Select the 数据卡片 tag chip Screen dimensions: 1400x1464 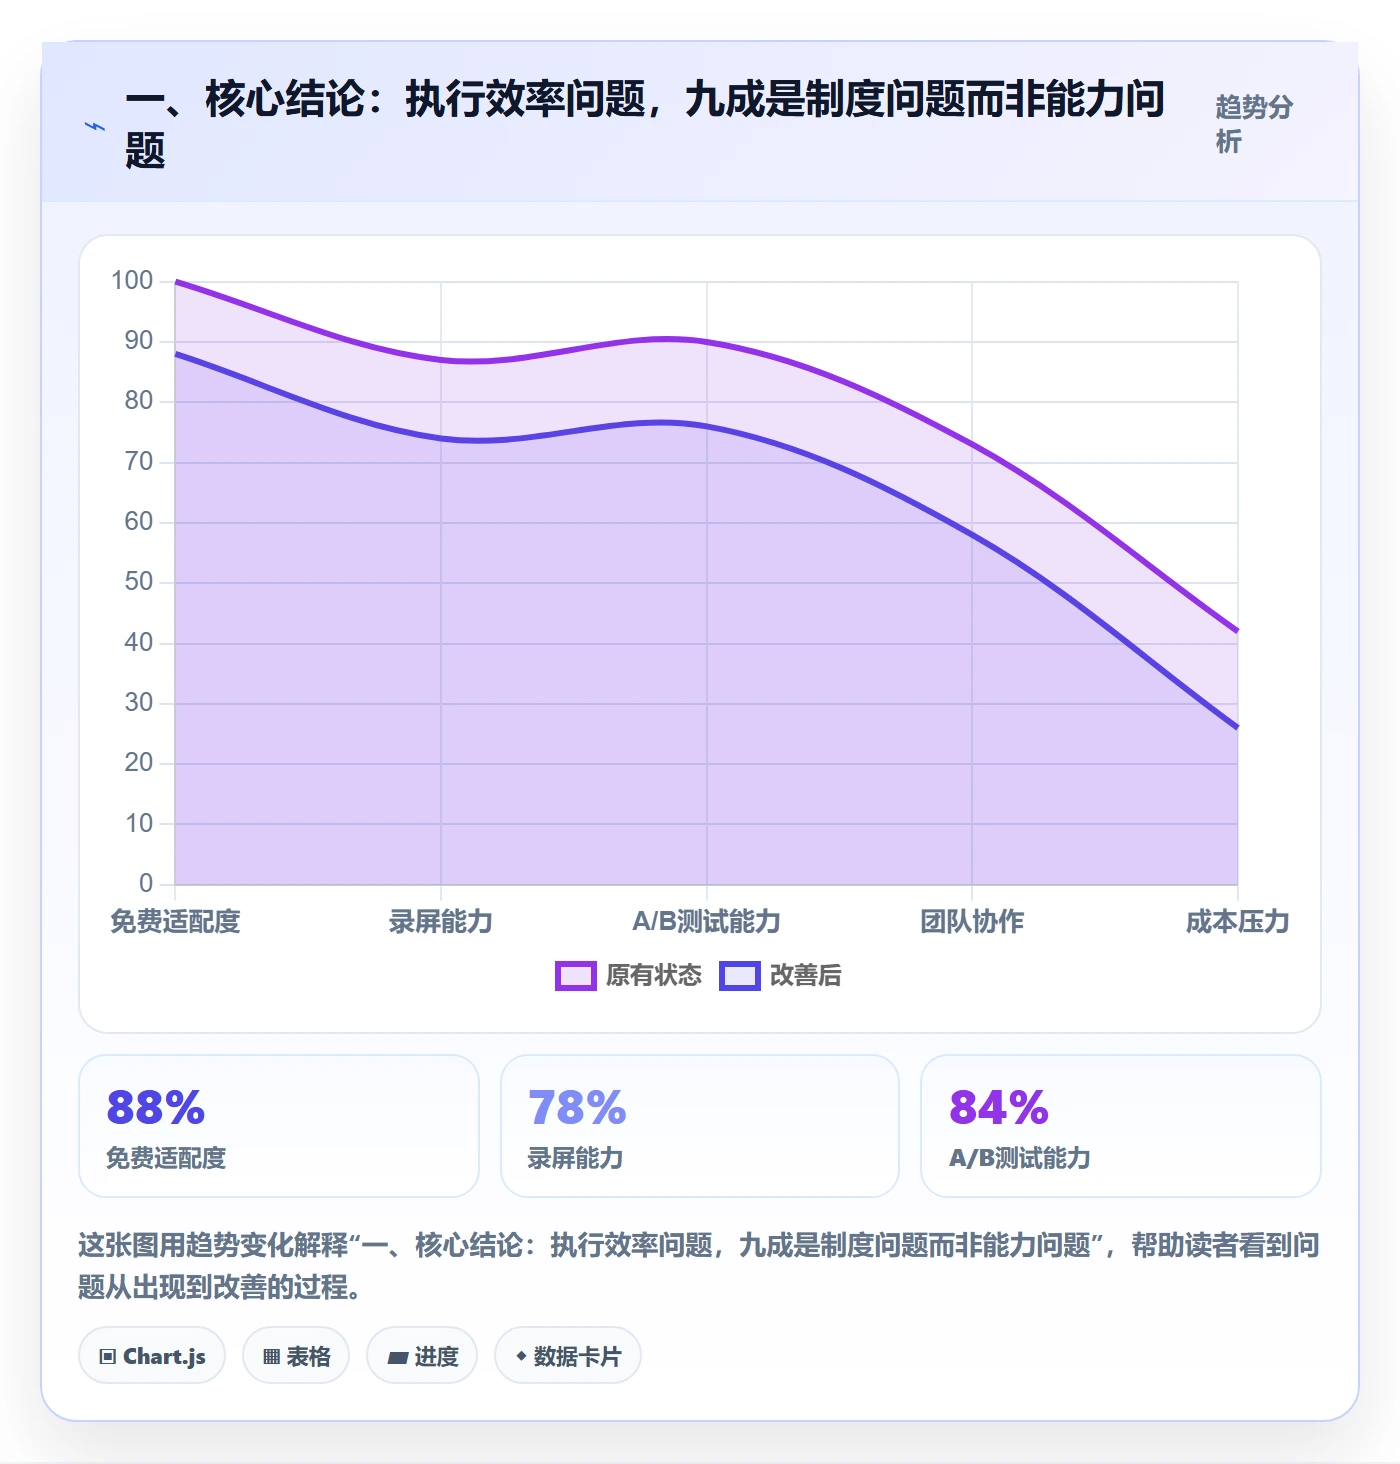[568, 1356]
